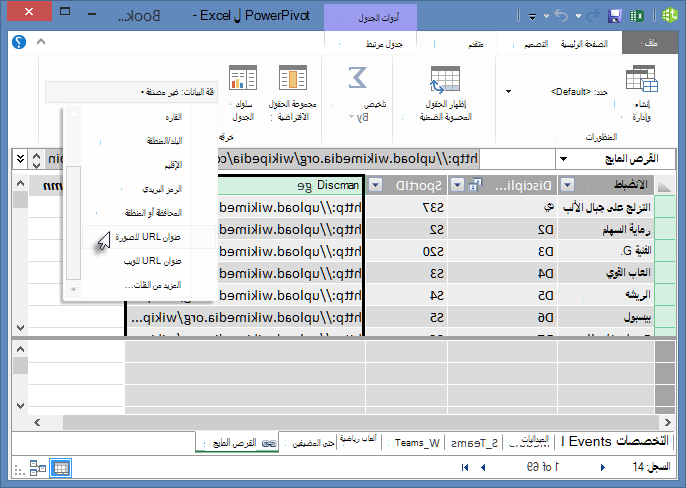Choose عنوان URL للصورة (Image URL) category
Screen dimensions: 686x488
pyautogui.click(x=149, y=237)
